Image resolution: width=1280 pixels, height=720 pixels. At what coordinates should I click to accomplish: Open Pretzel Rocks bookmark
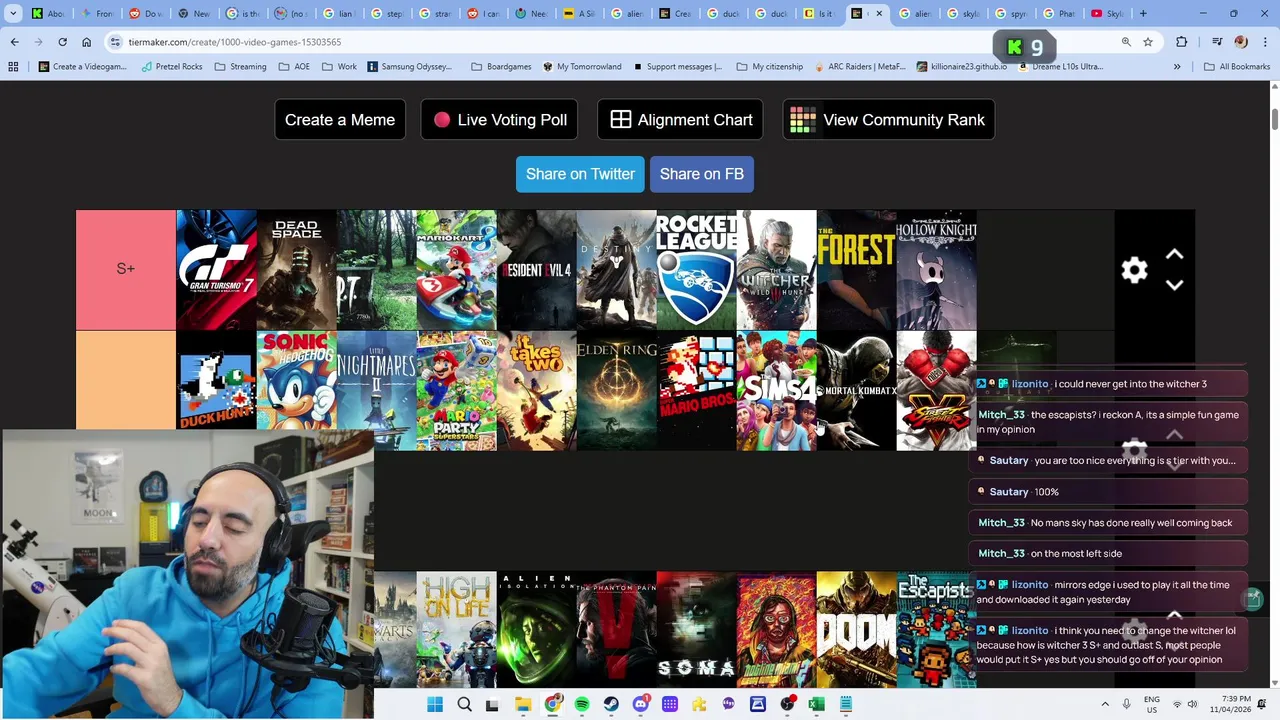point(174,67)
